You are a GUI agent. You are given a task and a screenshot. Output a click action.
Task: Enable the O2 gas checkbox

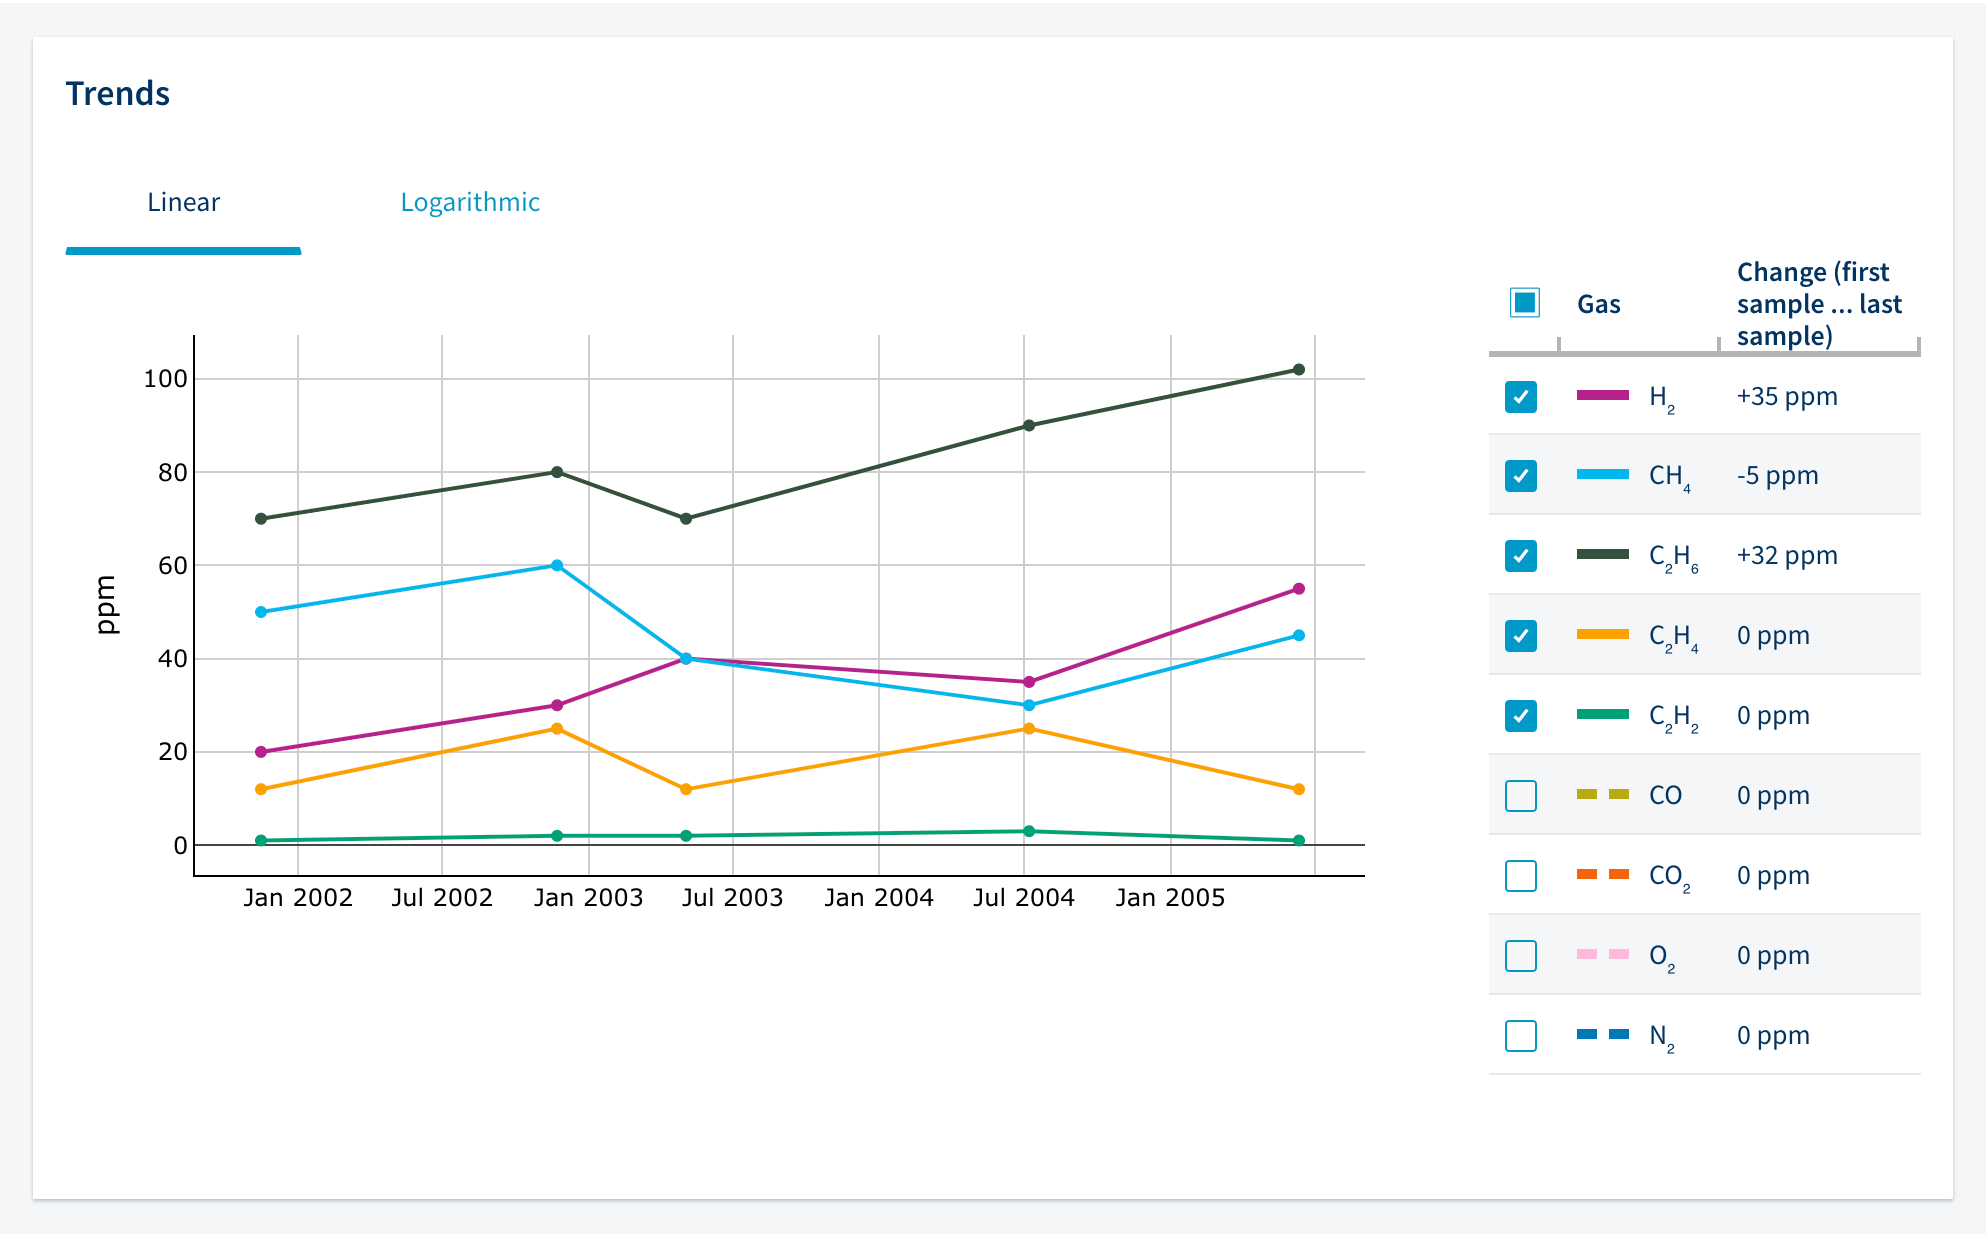point(1520,956)
